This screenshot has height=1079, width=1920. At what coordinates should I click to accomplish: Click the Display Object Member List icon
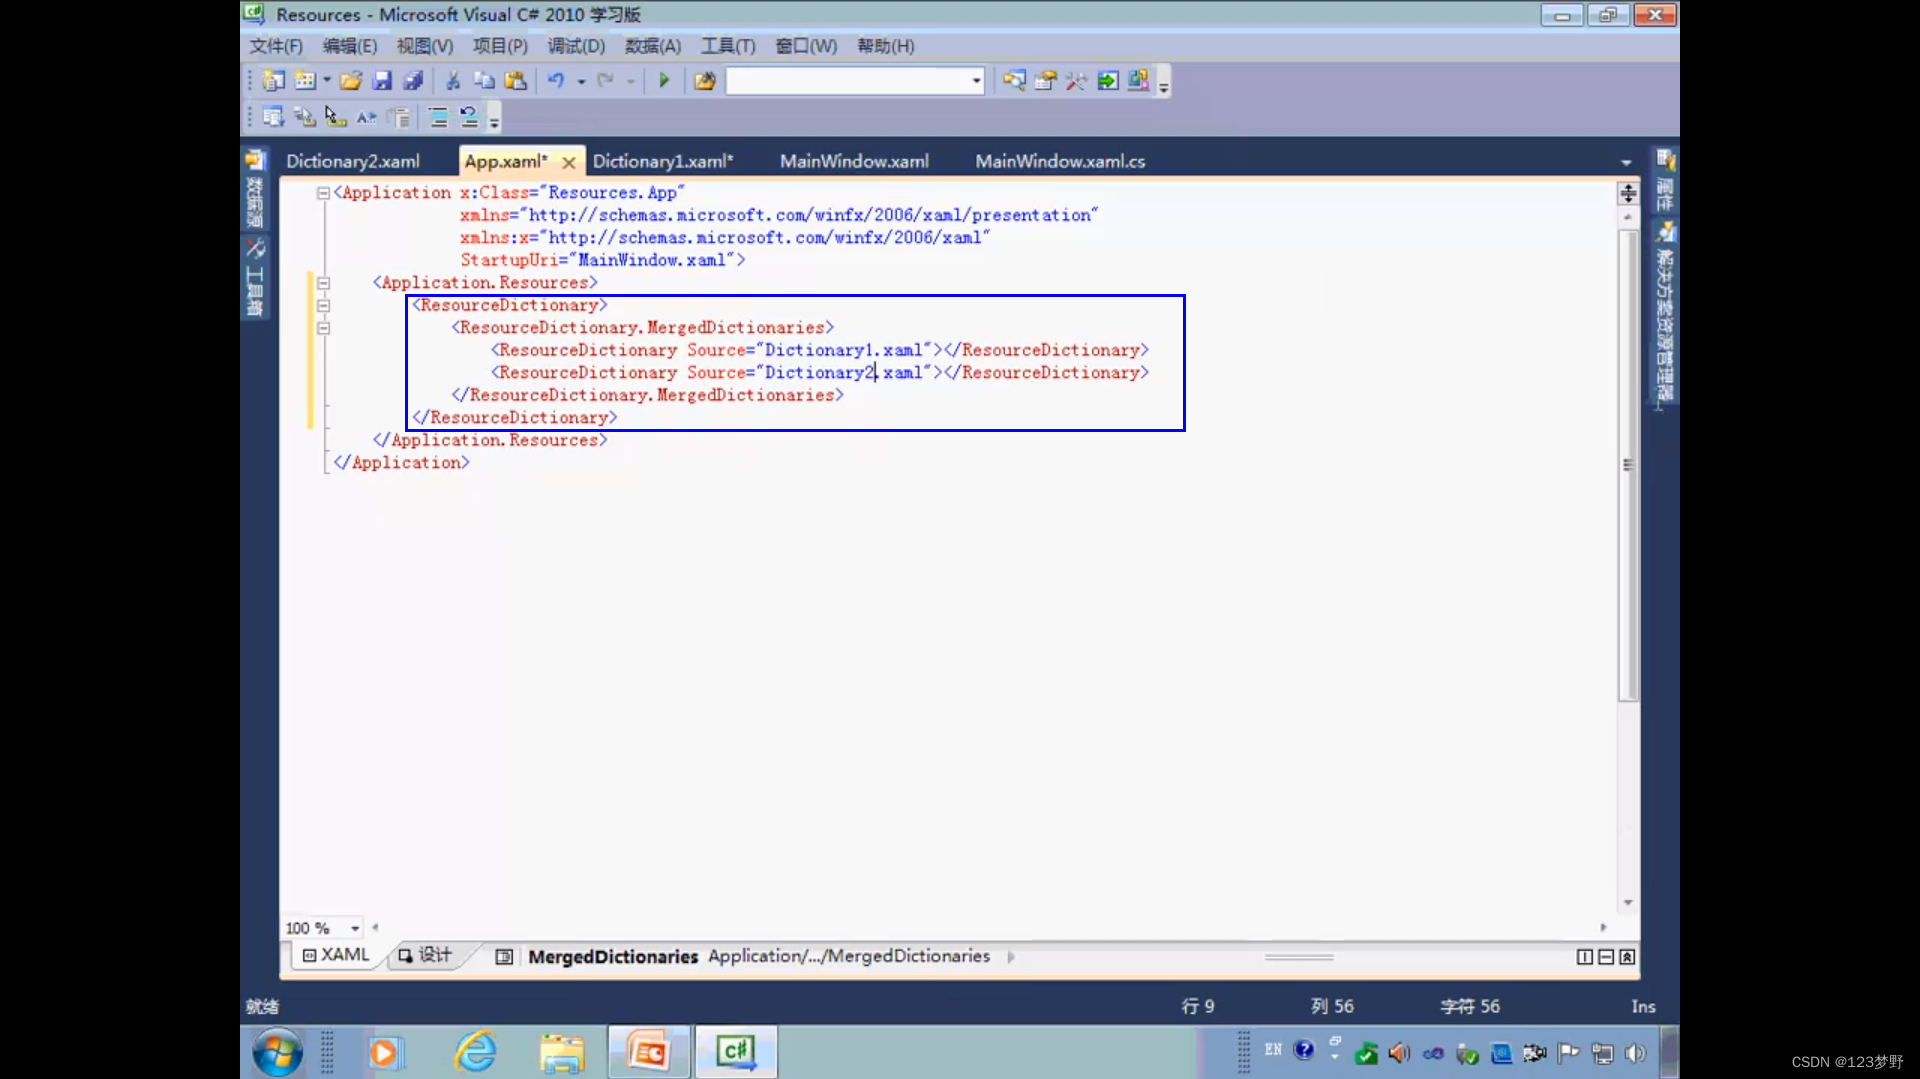pos(273,117)
